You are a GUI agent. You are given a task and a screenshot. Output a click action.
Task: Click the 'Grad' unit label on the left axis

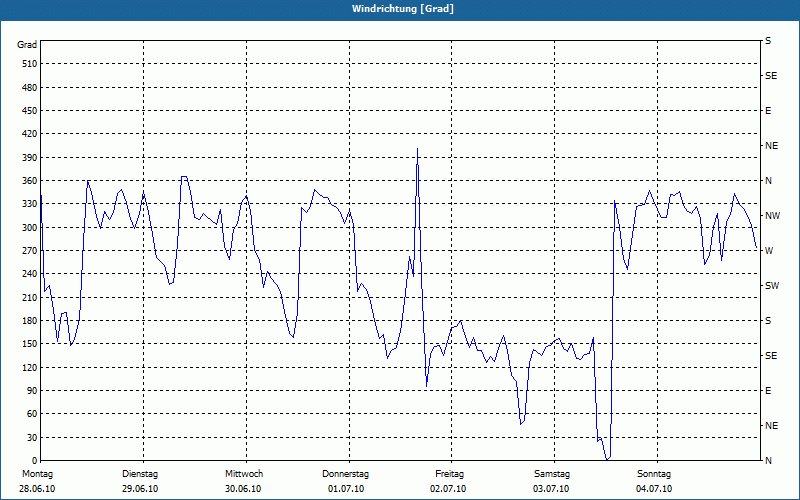27,45
